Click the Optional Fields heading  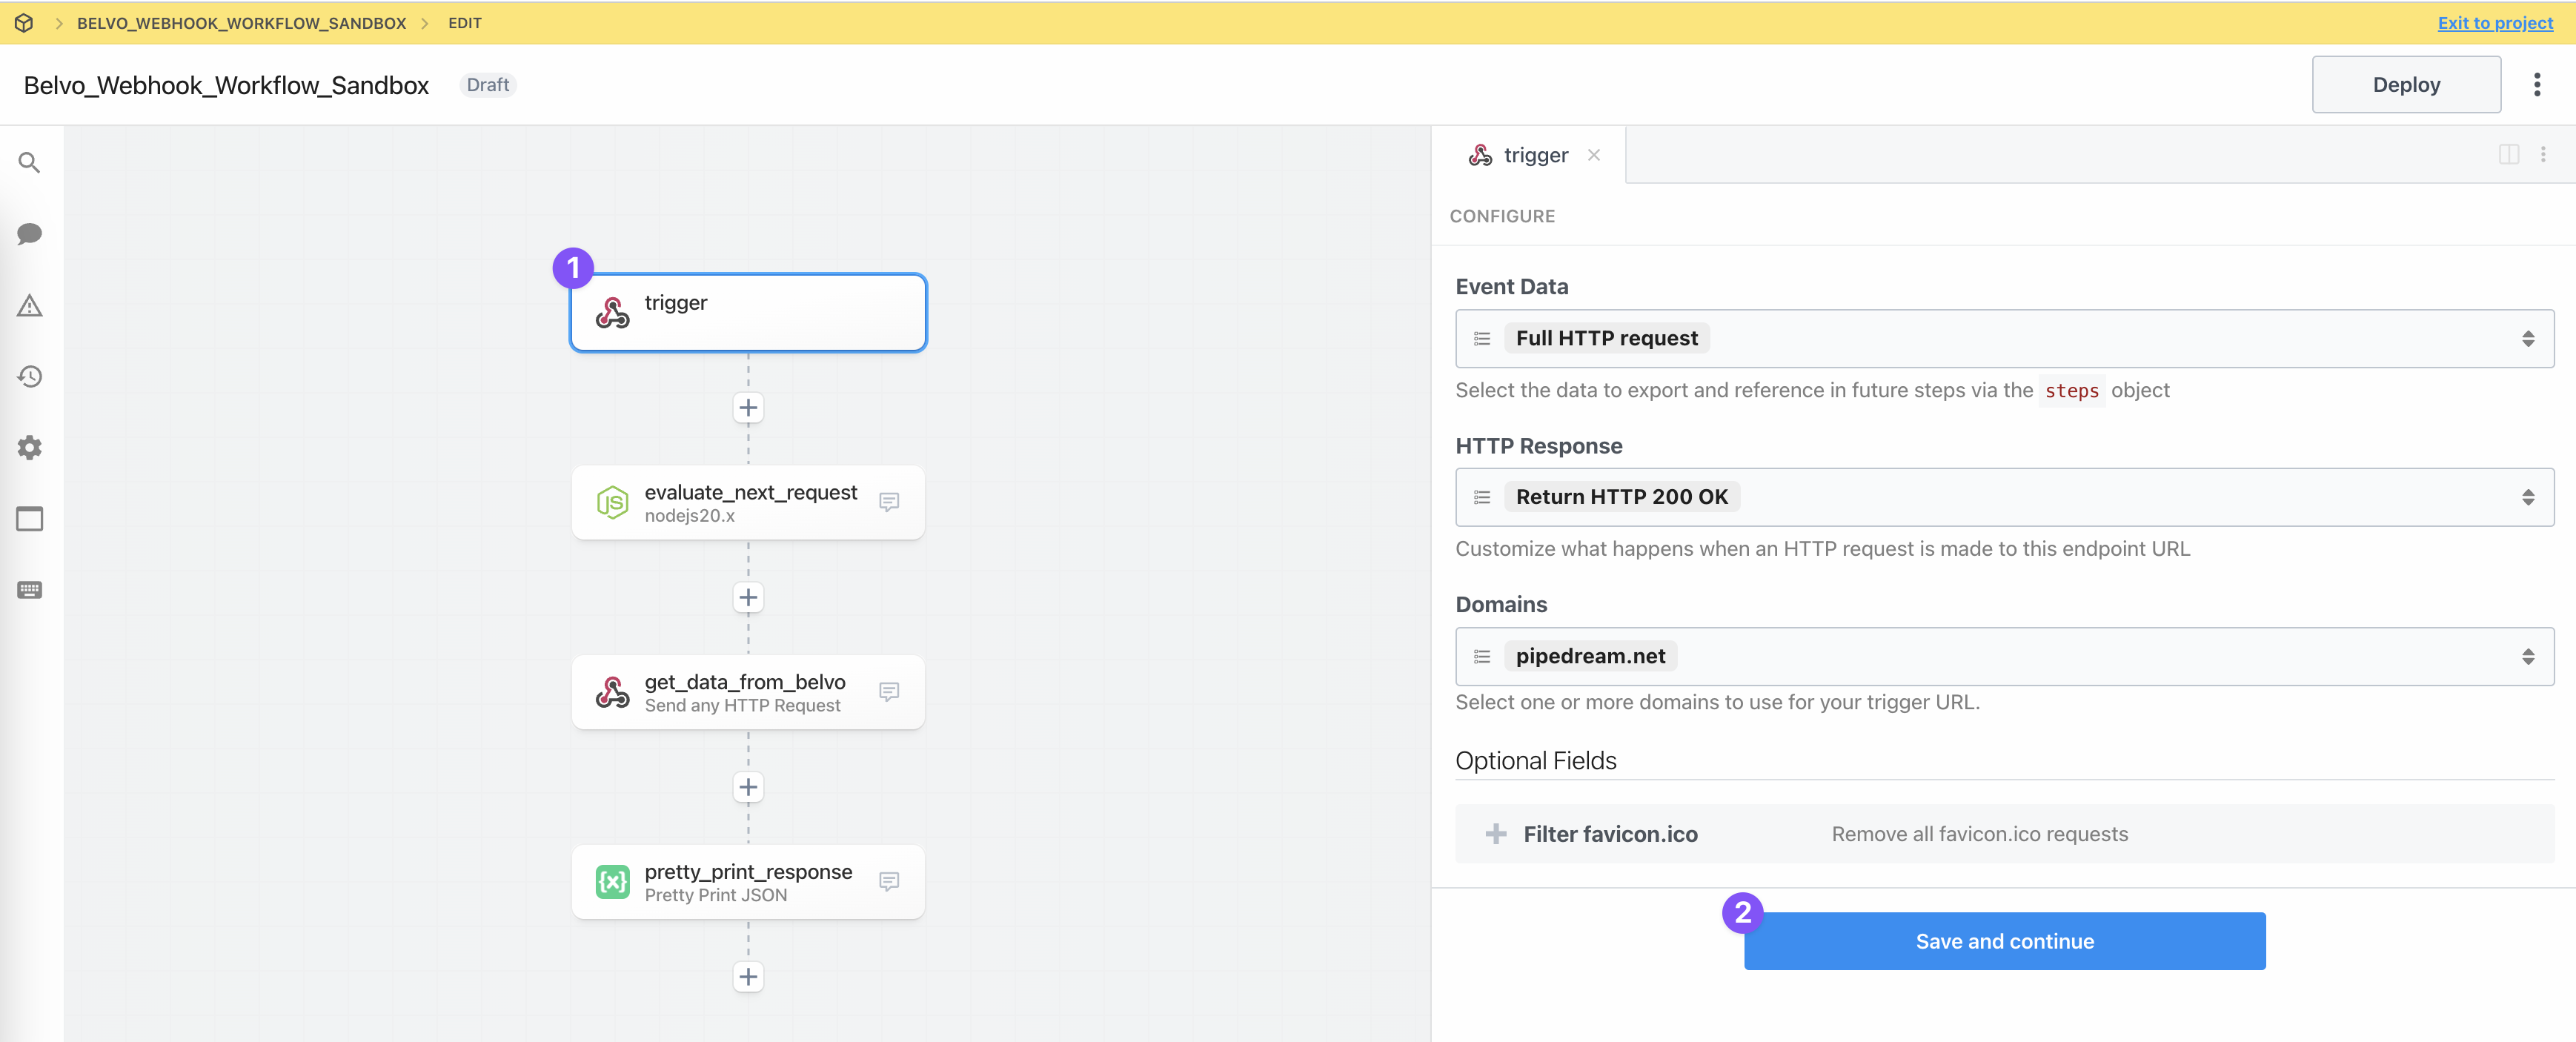pyautogui.click(x=1535, y=761)
